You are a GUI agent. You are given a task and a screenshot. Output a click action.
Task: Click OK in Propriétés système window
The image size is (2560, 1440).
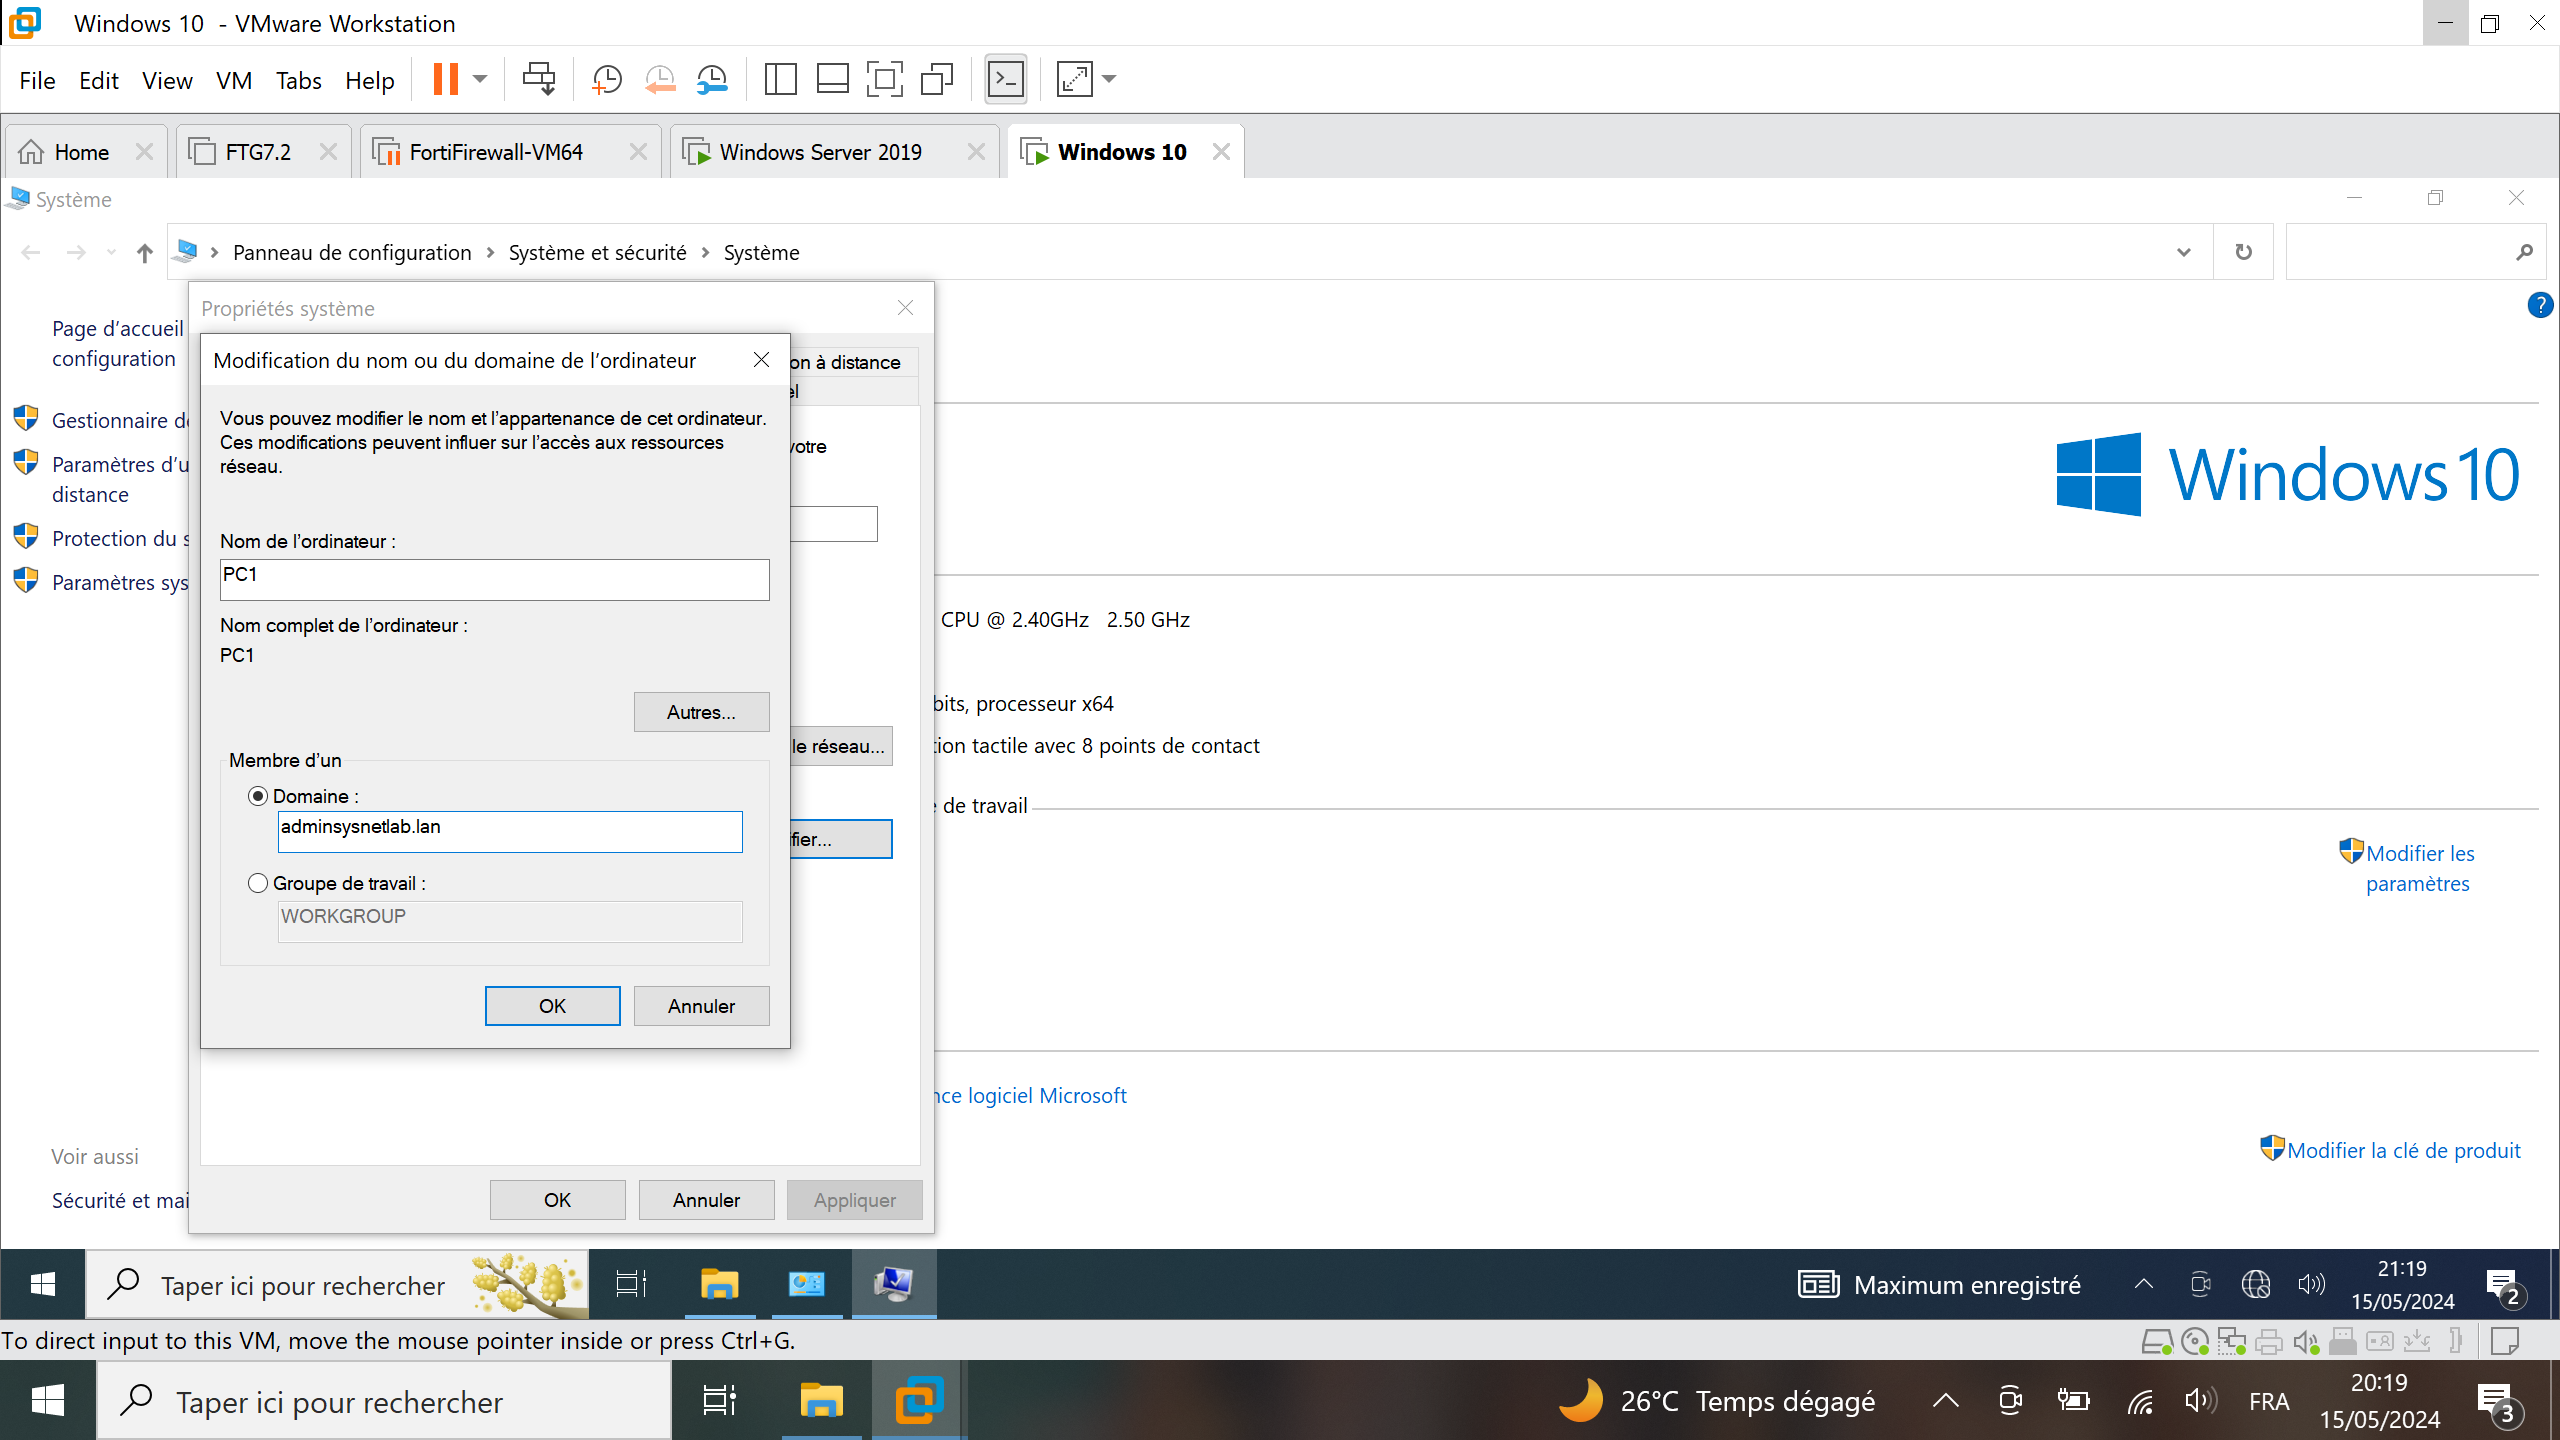tap(557, 1200)
